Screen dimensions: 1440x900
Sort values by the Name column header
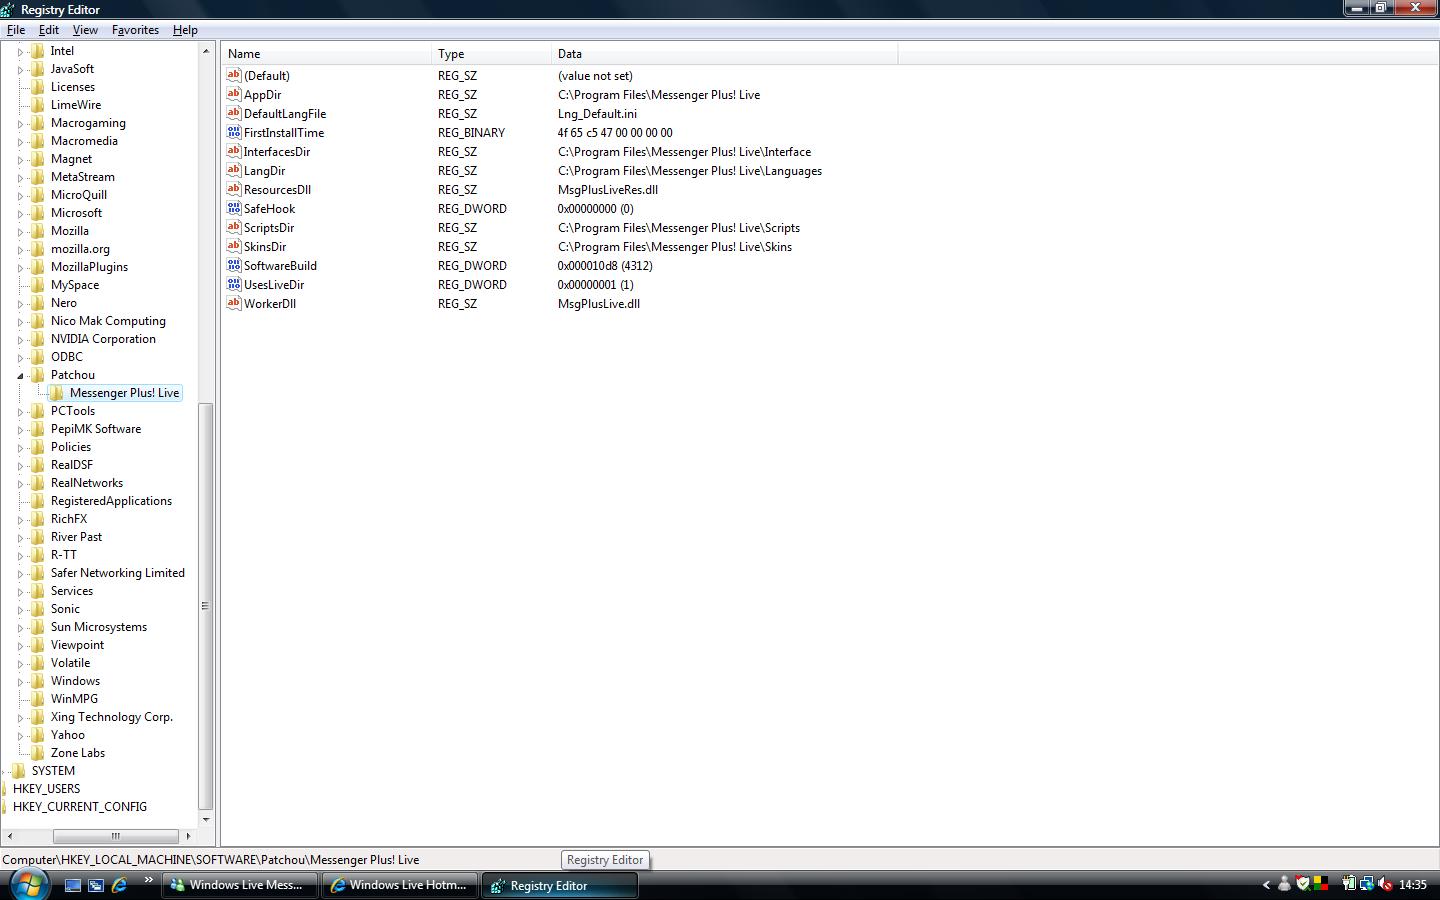(x=325, y=54)
